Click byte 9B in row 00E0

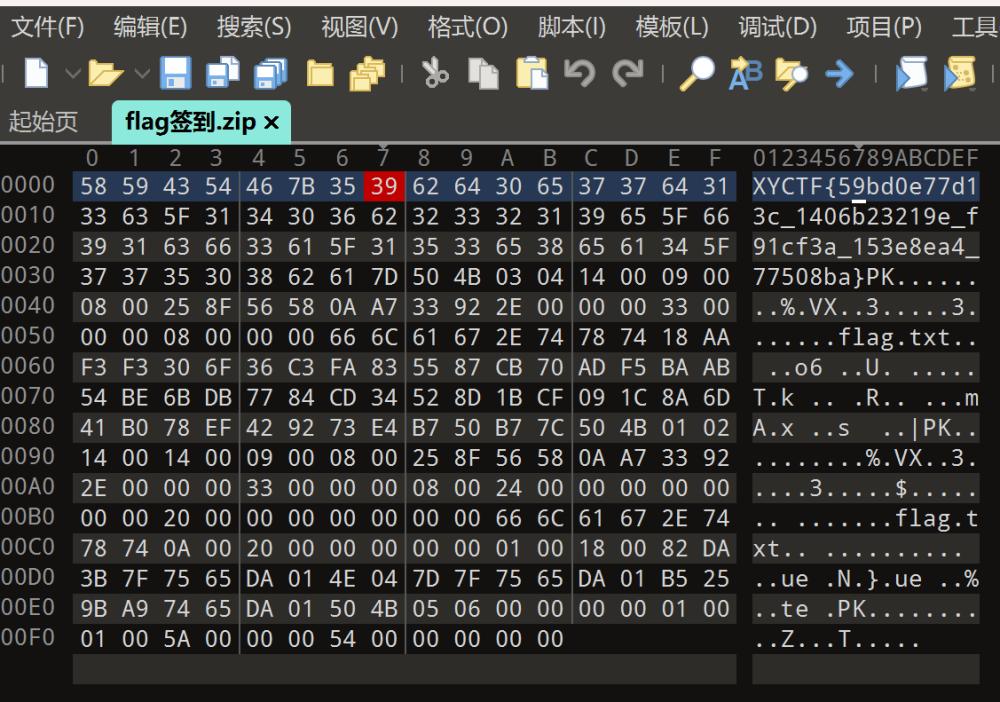coord(93,609)
